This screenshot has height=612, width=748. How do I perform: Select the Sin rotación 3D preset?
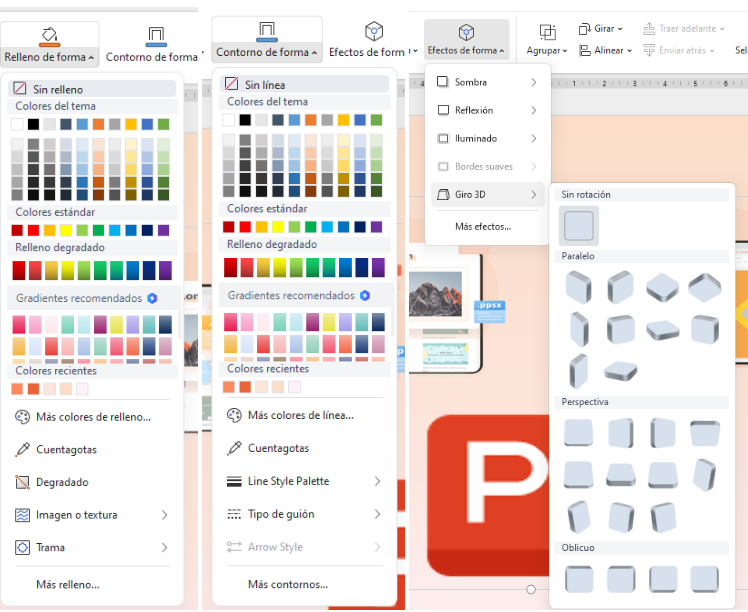[579, 226]
